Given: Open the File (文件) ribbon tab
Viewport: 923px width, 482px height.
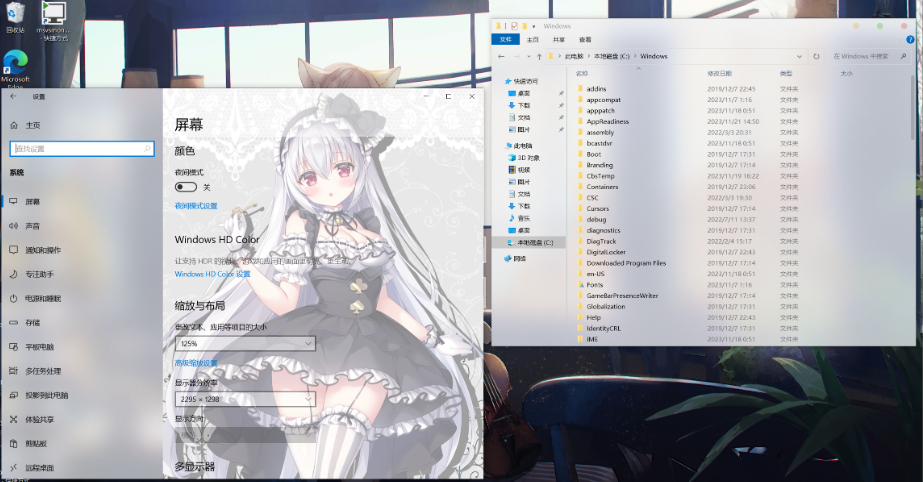Looking at the screenshot, I should coord(506,39).
